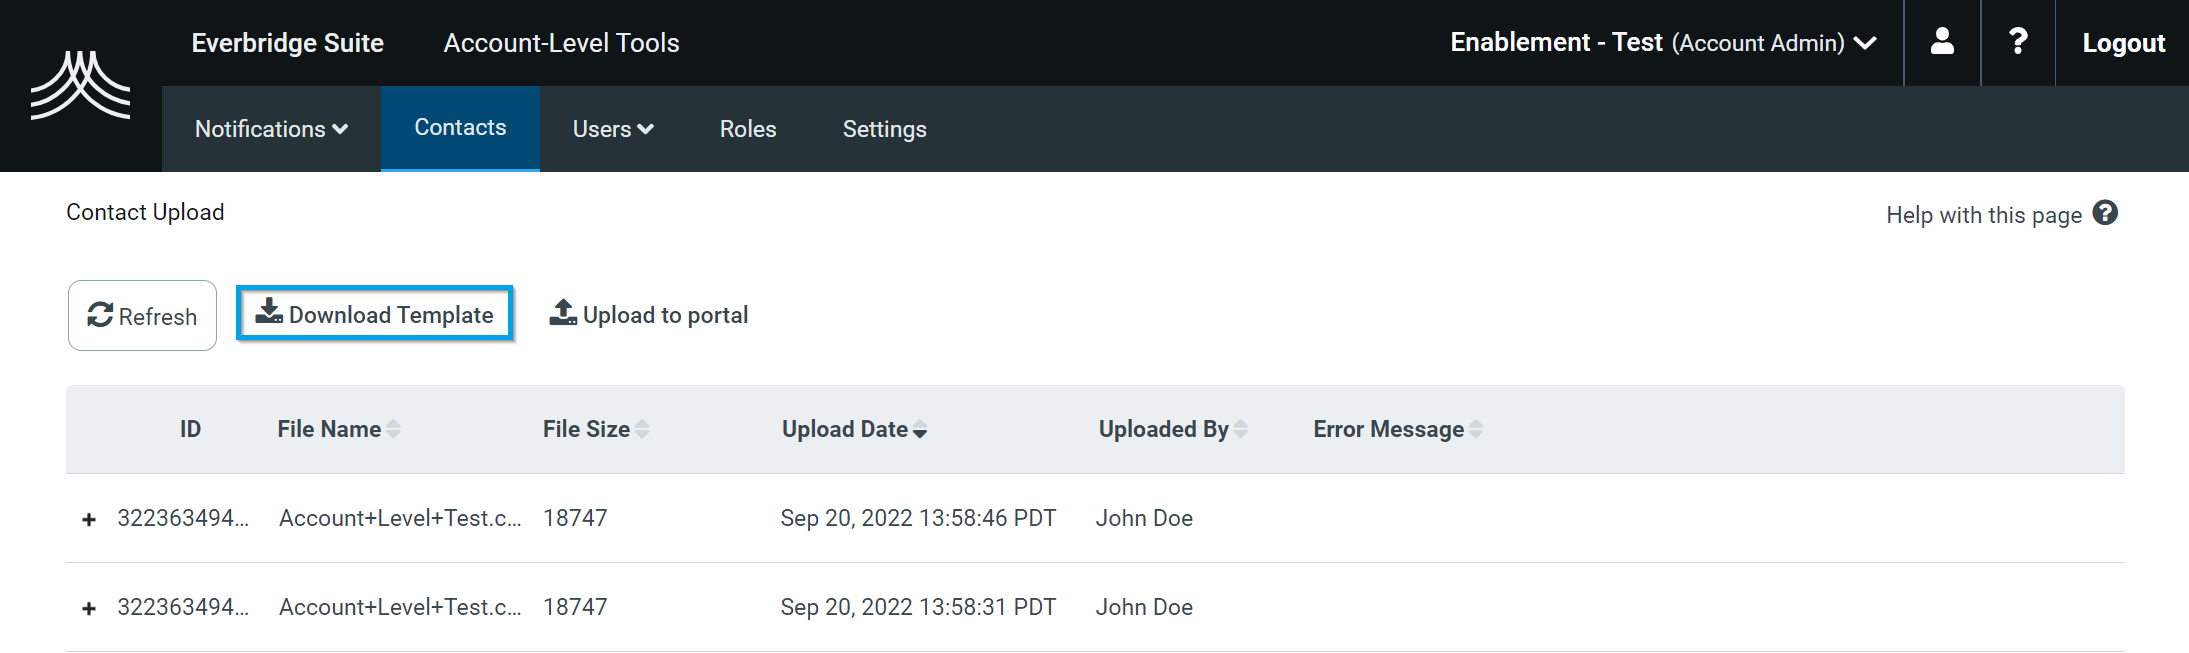This screenshot has height=653, width=2189.
Task: Click file size 18747 in the 13:58:31 row
Action: (575, 607)
